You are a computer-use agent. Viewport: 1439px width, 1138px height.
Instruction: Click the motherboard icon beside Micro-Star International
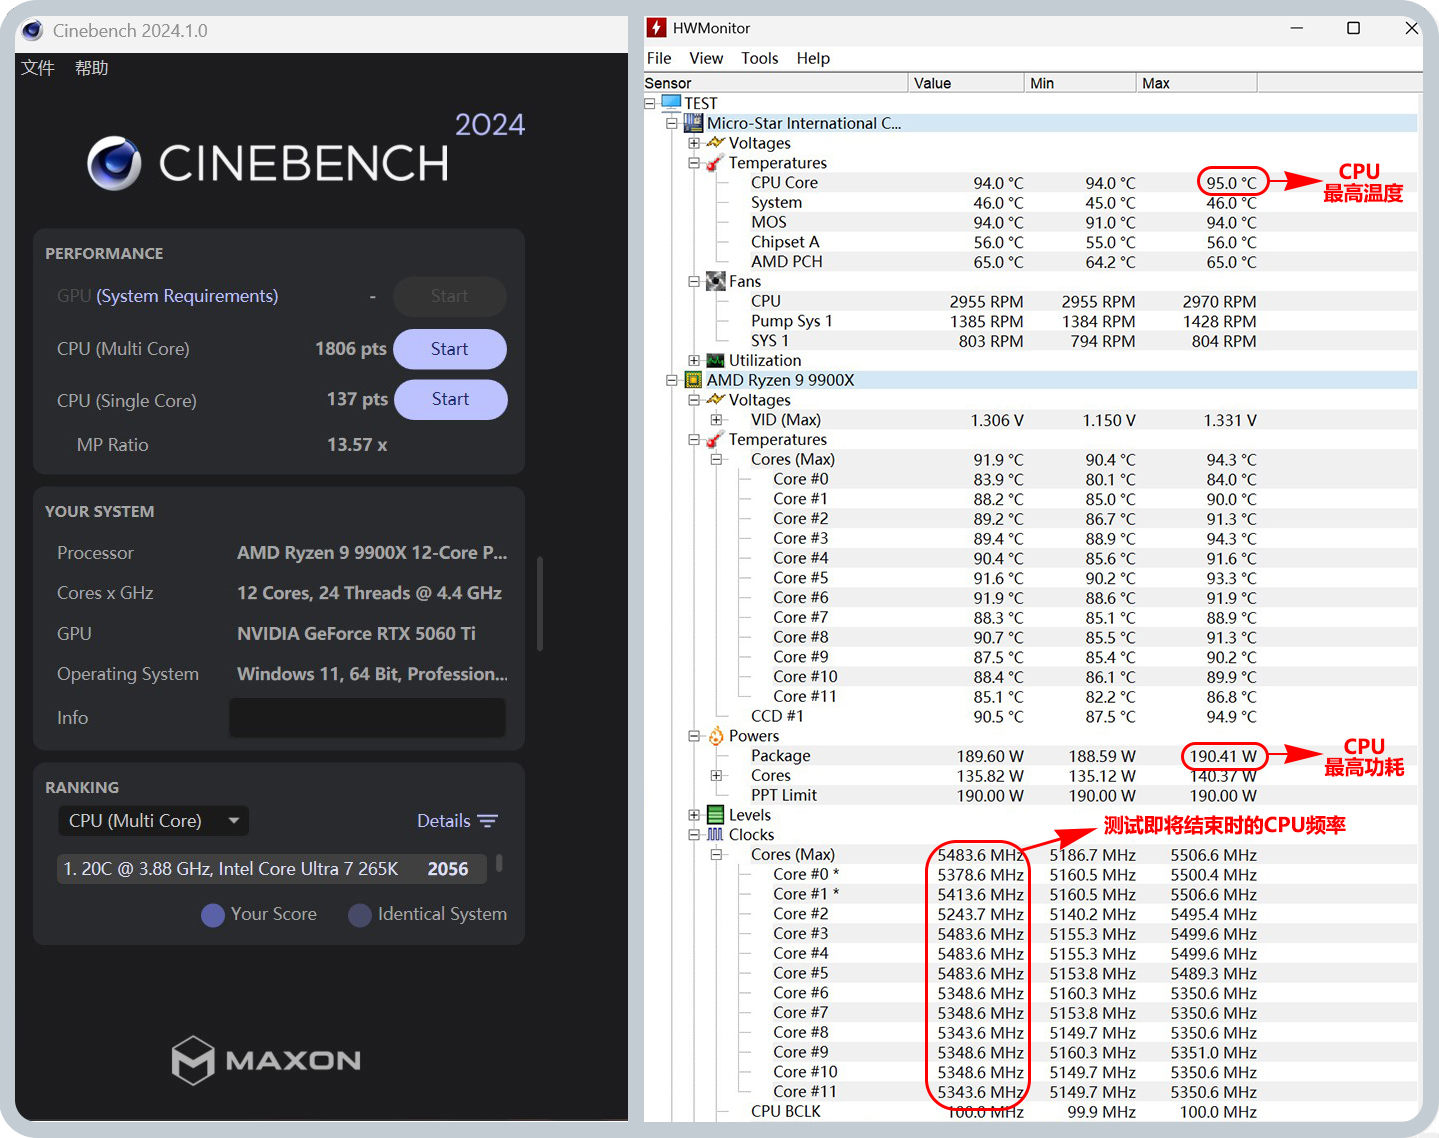tap(693, 123)
